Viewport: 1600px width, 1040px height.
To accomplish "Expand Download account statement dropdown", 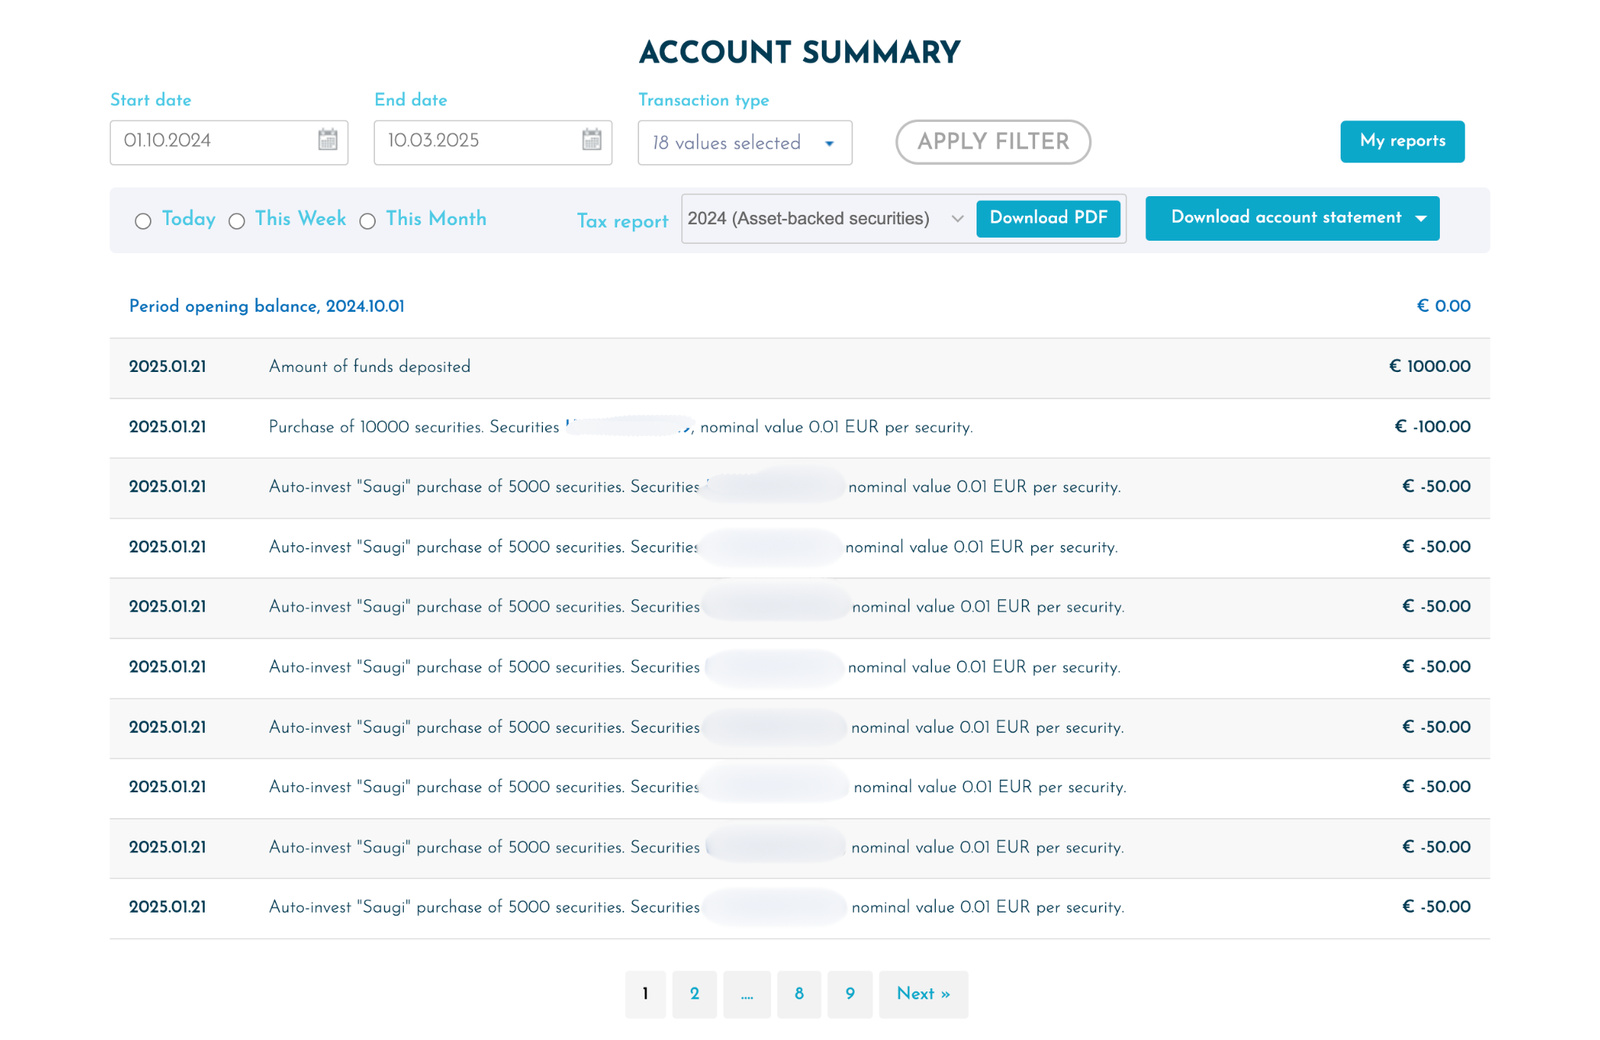I will [1292, 218].
